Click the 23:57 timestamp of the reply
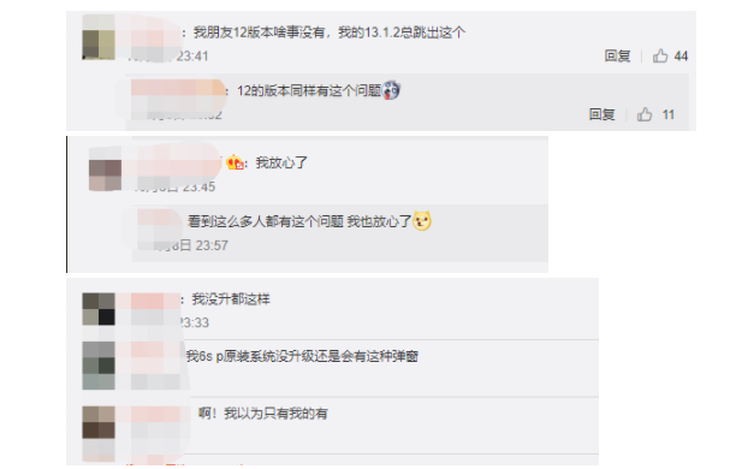The image size is (730, 469). click(x=211, y=245)
